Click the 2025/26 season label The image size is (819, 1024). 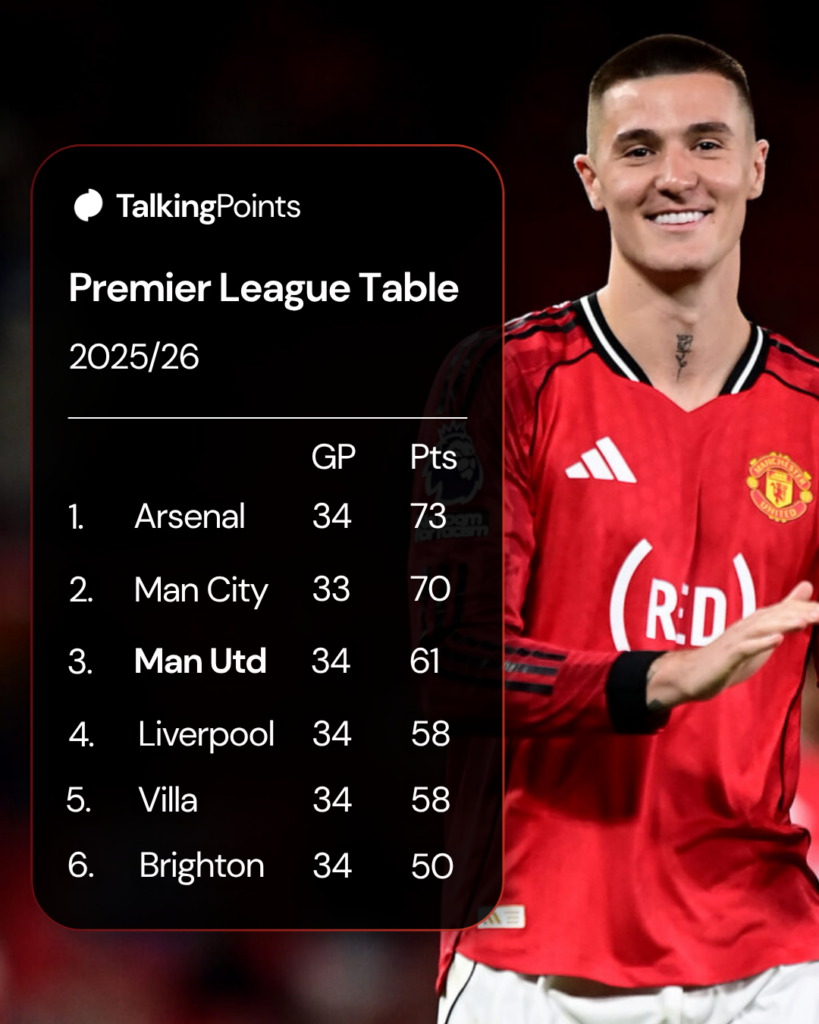tap(134, 358)
